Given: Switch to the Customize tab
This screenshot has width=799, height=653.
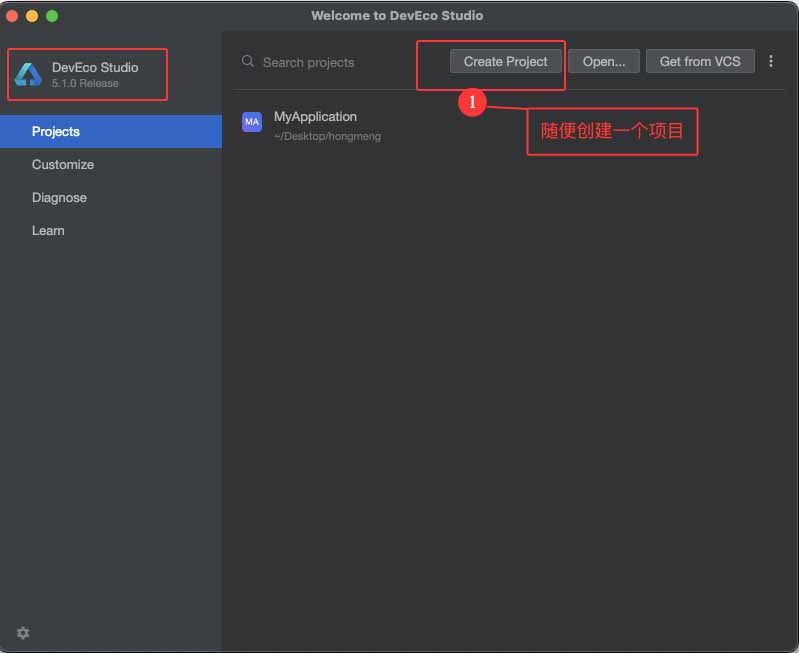Looking at the screenshot, I should (63, 164).
